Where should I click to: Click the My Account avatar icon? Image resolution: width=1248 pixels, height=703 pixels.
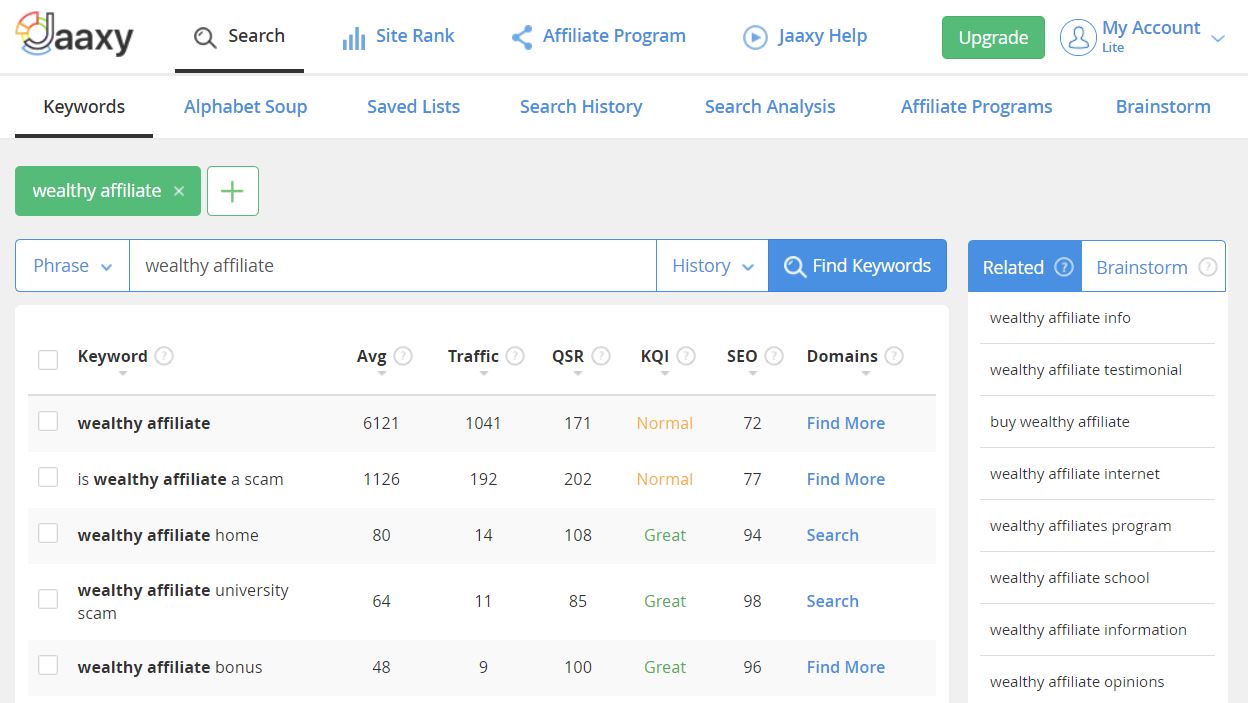1078,38
